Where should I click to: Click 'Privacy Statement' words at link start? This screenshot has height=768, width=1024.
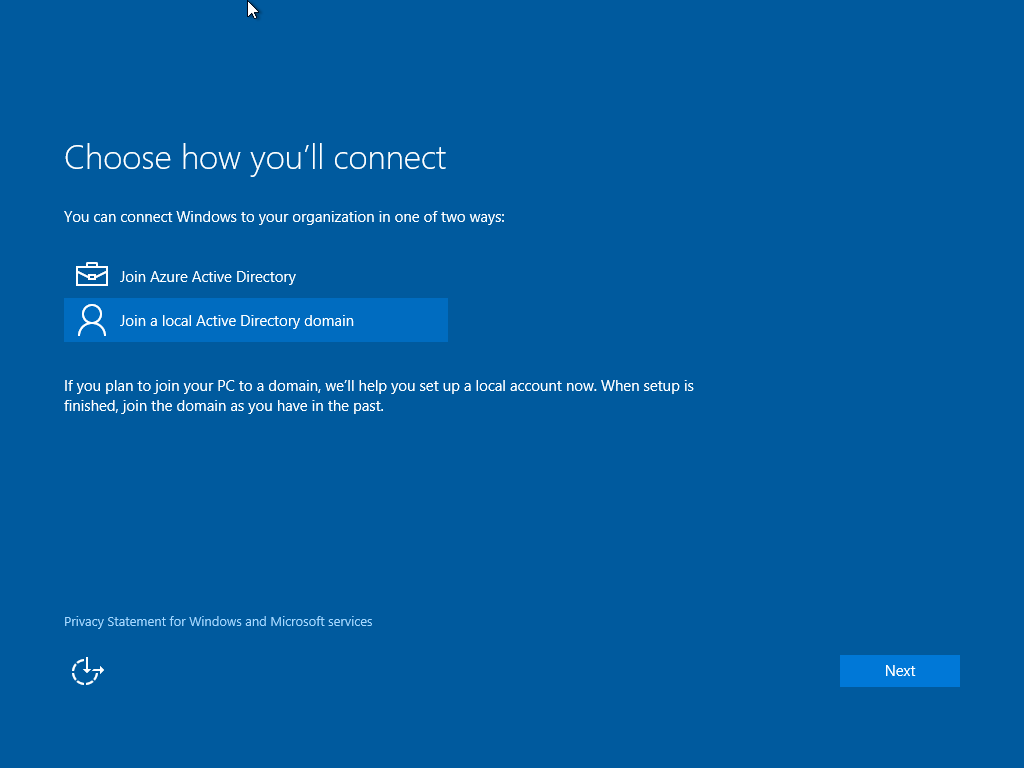point(114,622)
